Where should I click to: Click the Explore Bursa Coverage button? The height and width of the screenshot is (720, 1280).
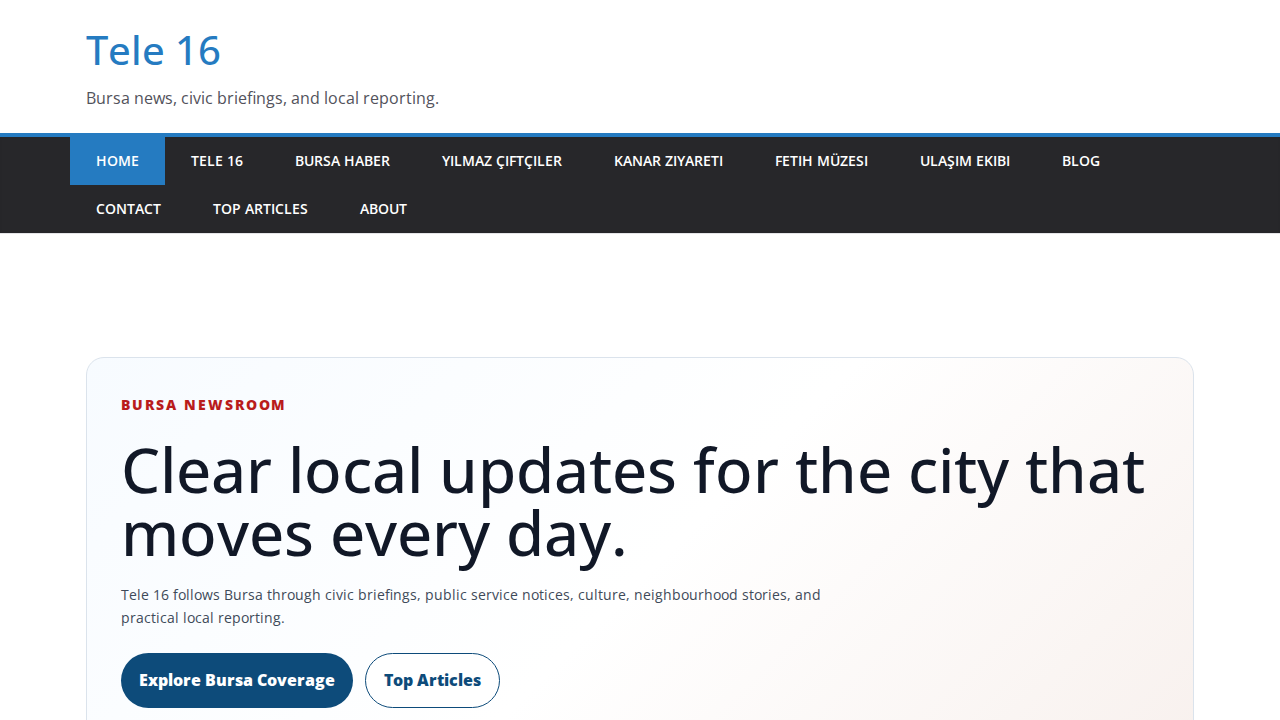(x=237, y=680)
